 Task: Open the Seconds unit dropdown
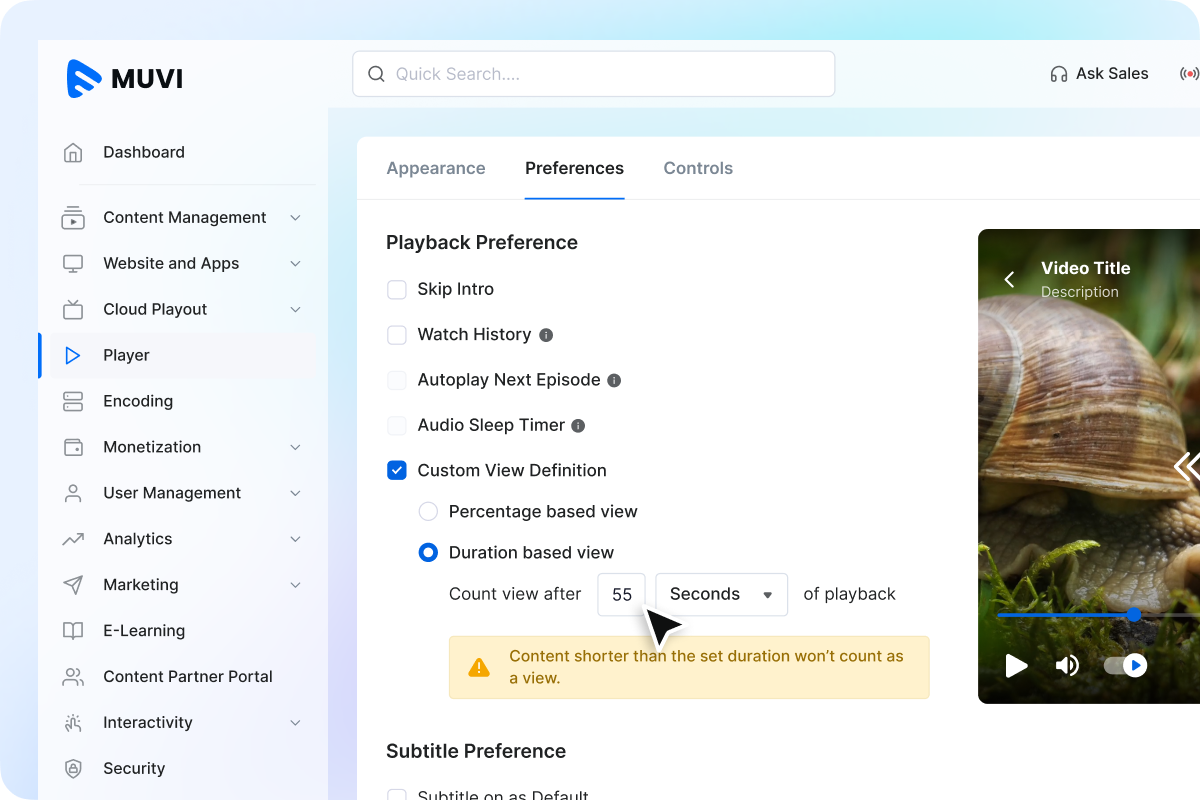721,594
